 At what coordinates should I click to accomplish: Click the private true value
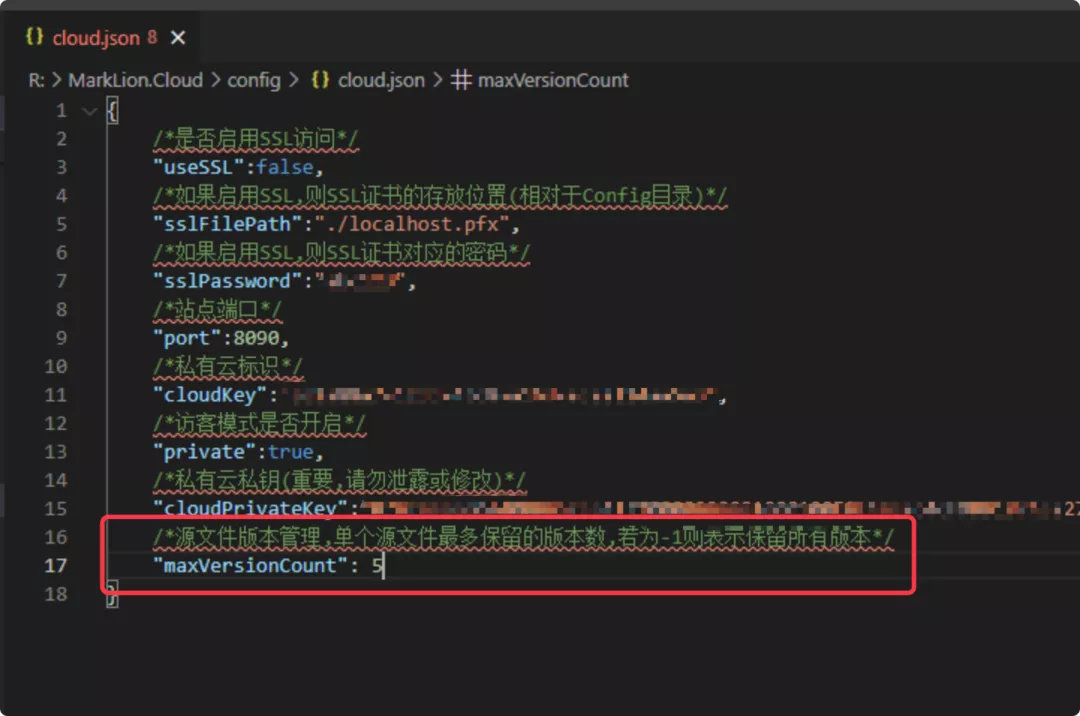click(290, 452)
